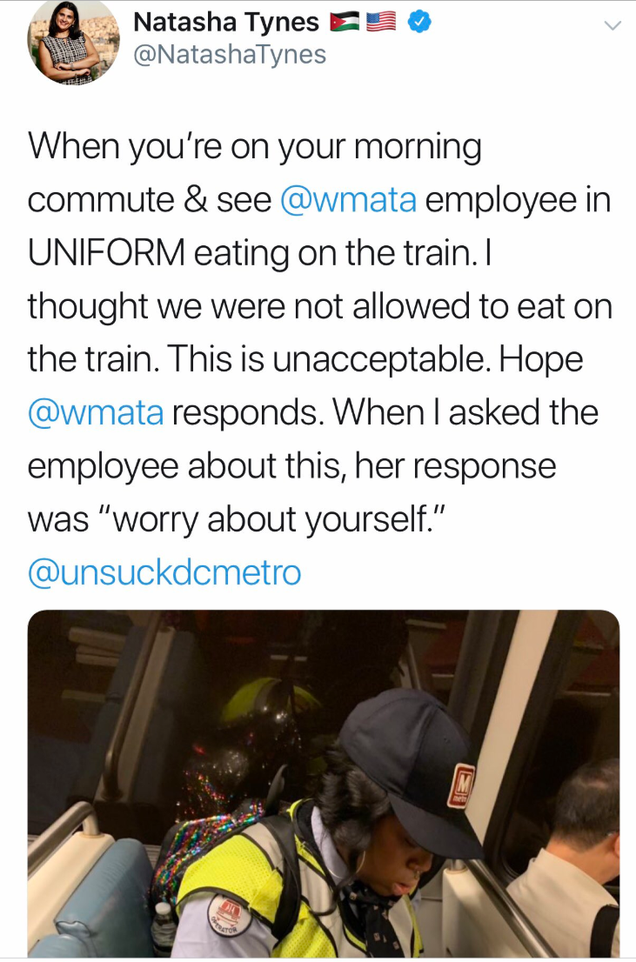Click the Natasha Tynes display name

(x=226, y=23)
